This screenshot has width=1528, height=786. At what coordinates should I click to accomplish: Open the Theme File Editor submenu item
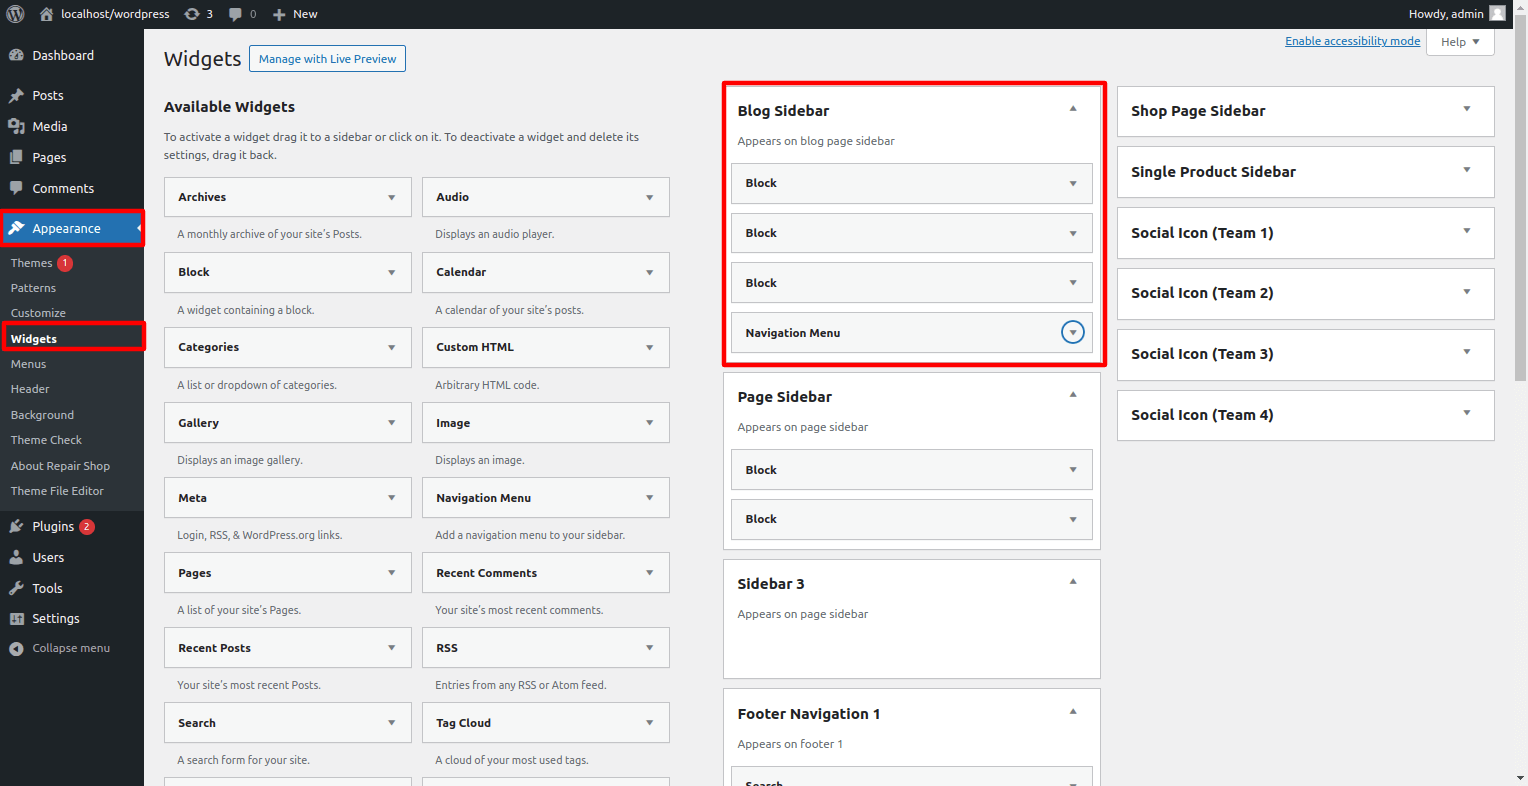click(x=57, y=491)
